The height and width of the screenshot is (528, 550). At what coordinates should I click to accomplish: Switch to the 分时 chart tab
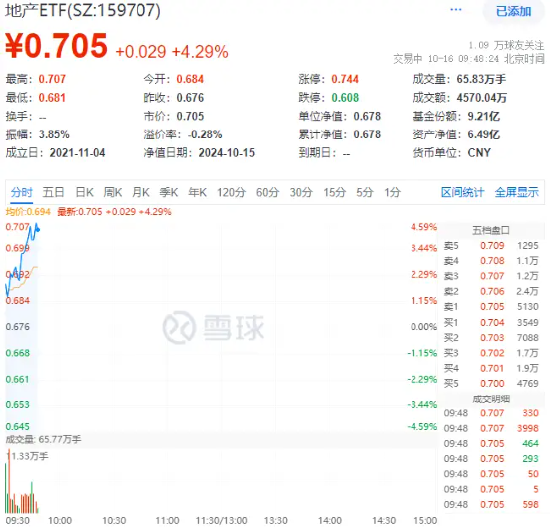tap(21, 192)
